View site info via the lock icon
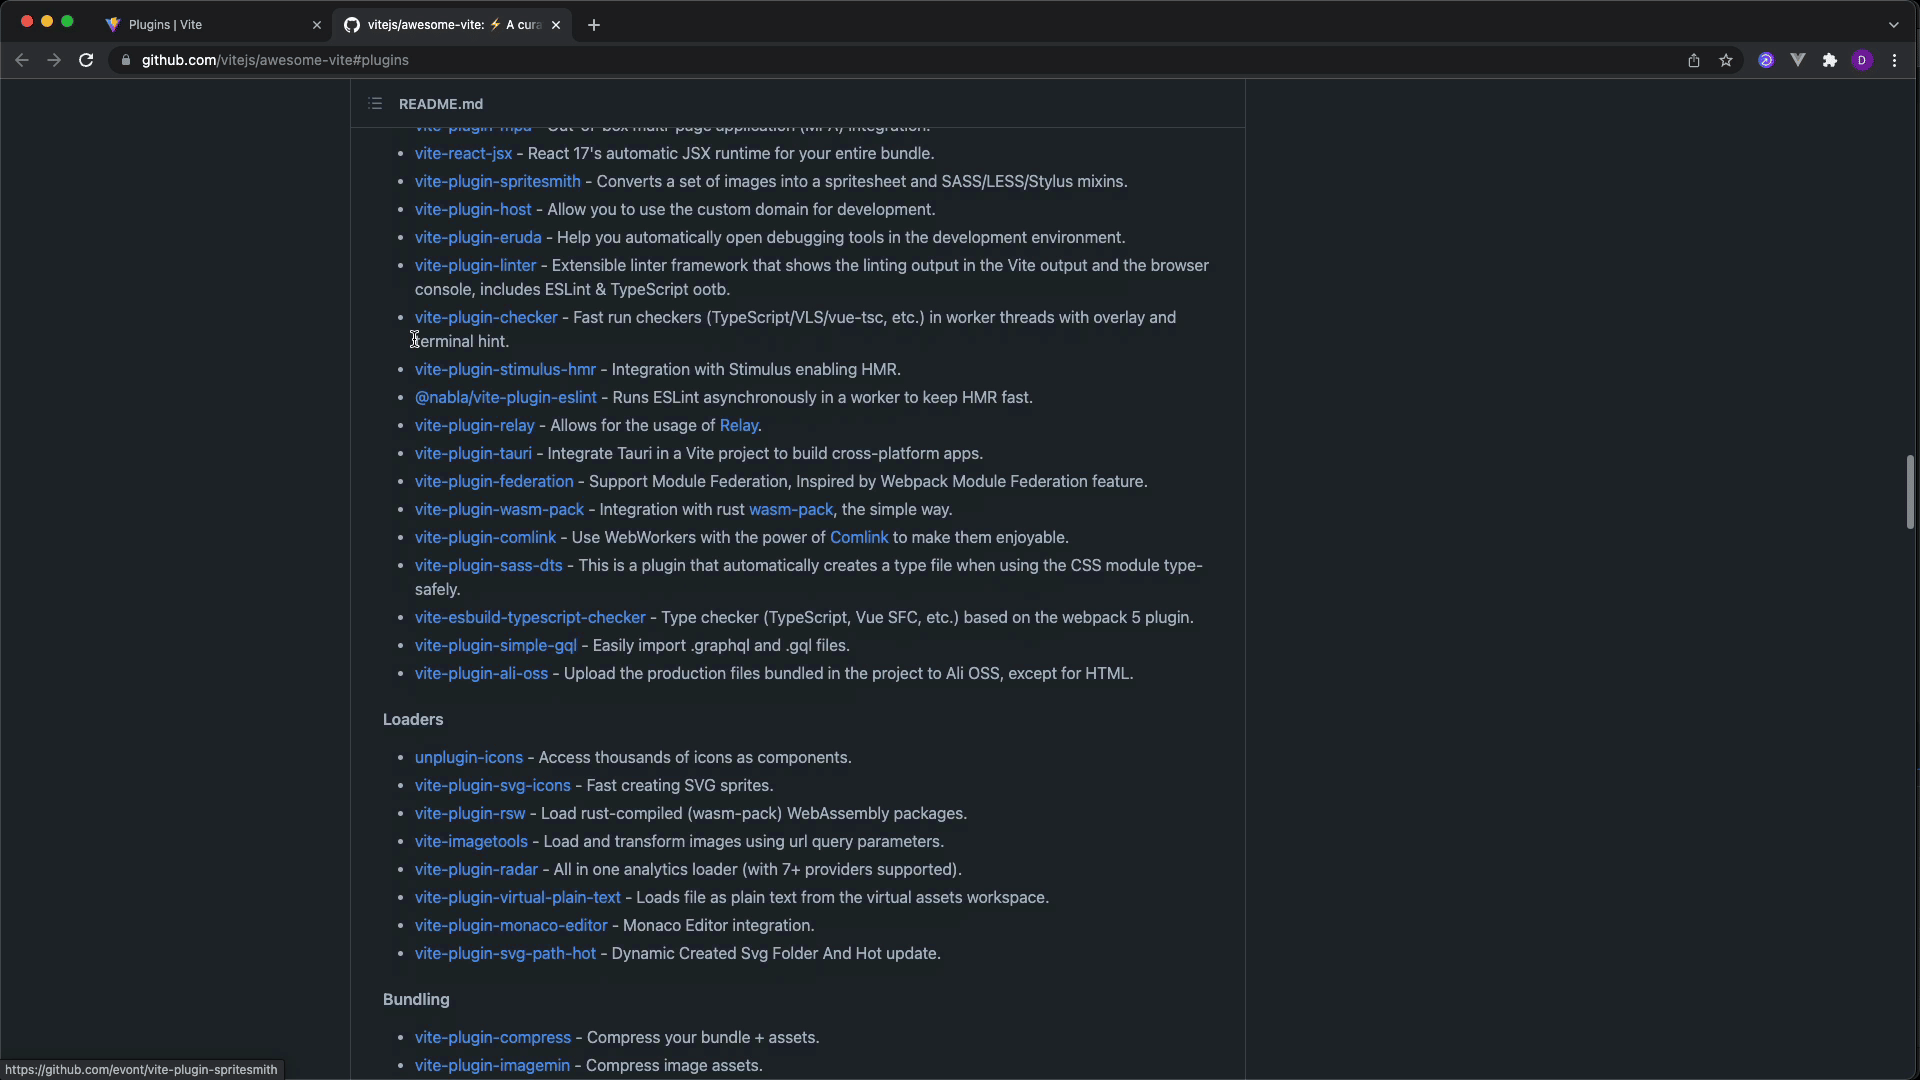This screenshot has height=1080, width=1920. click(126, 60)
